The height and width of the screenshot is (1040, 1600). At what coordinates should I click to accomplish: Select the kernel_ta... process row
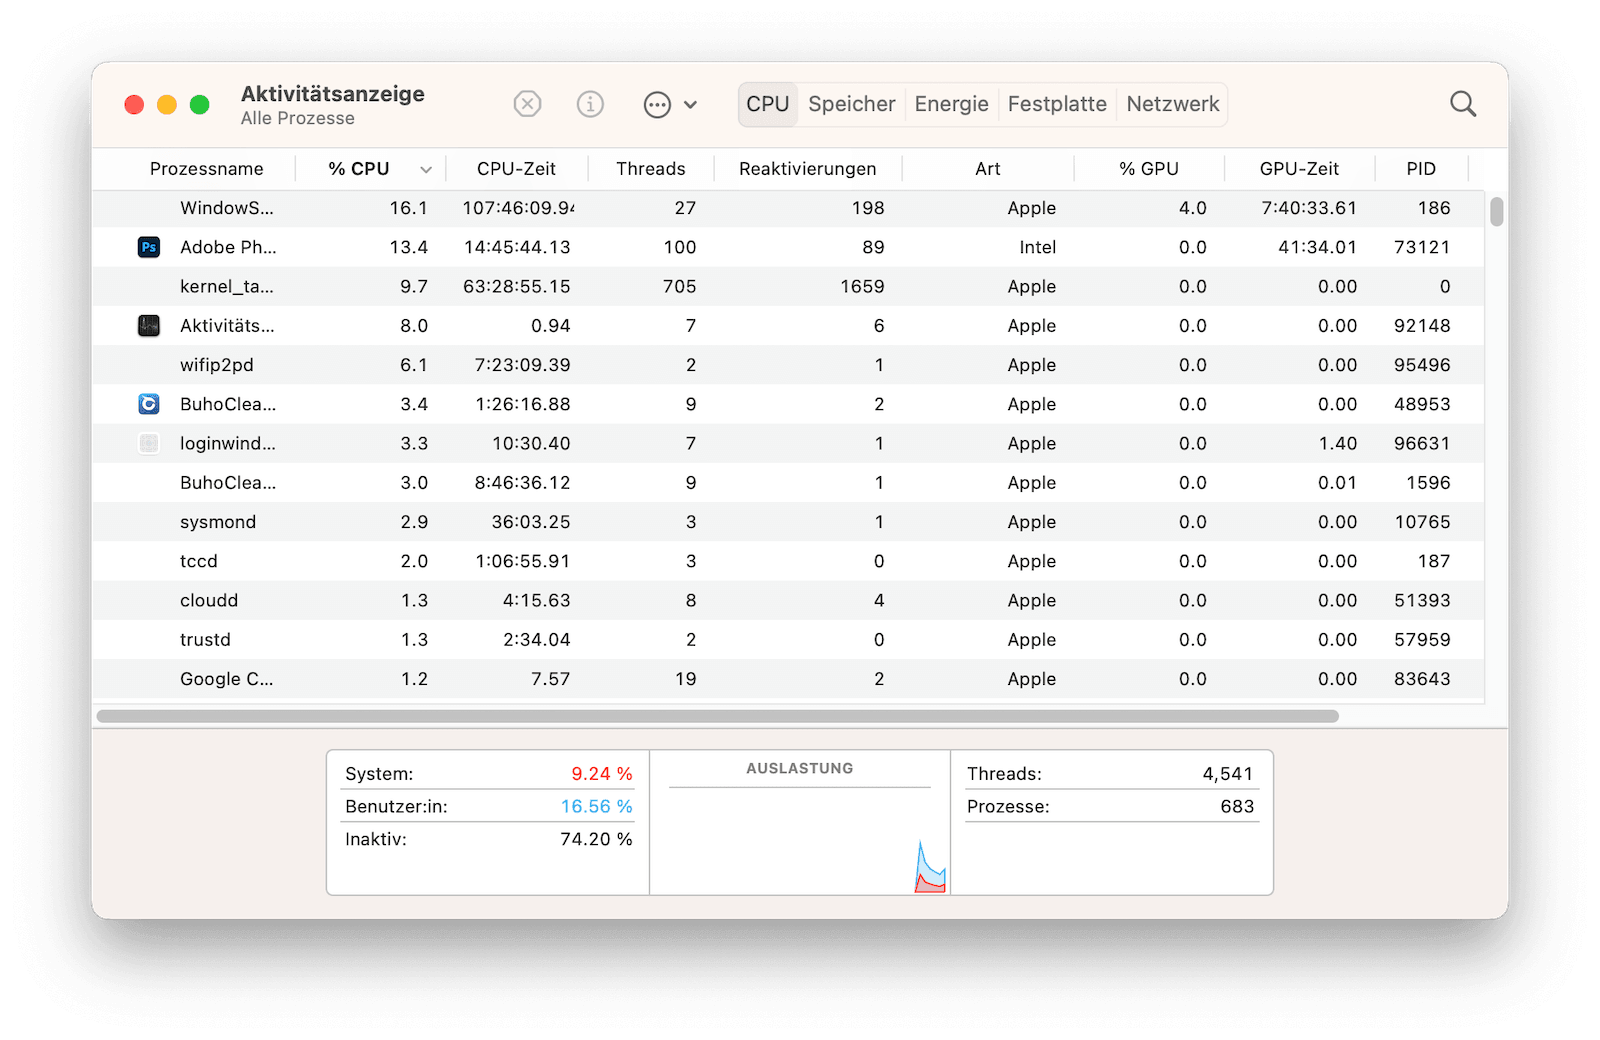[789, 286]
